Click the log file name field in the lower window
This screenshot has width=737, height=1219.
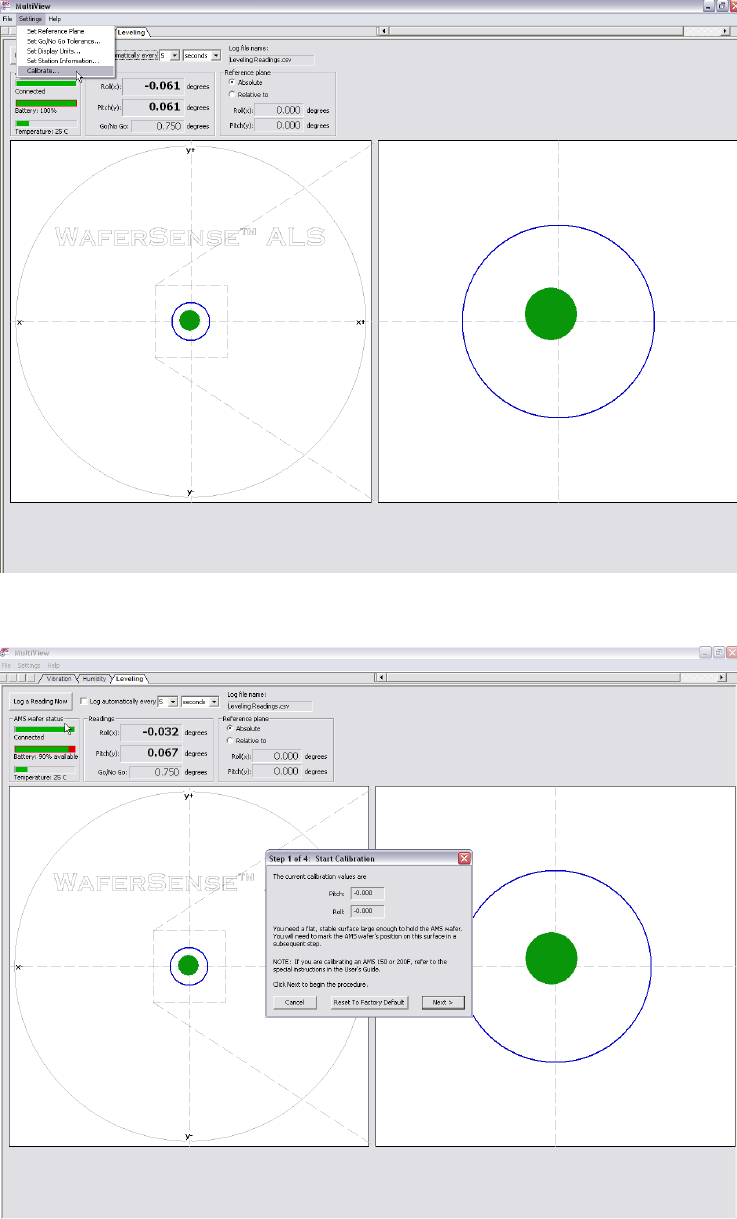point(270,706)
